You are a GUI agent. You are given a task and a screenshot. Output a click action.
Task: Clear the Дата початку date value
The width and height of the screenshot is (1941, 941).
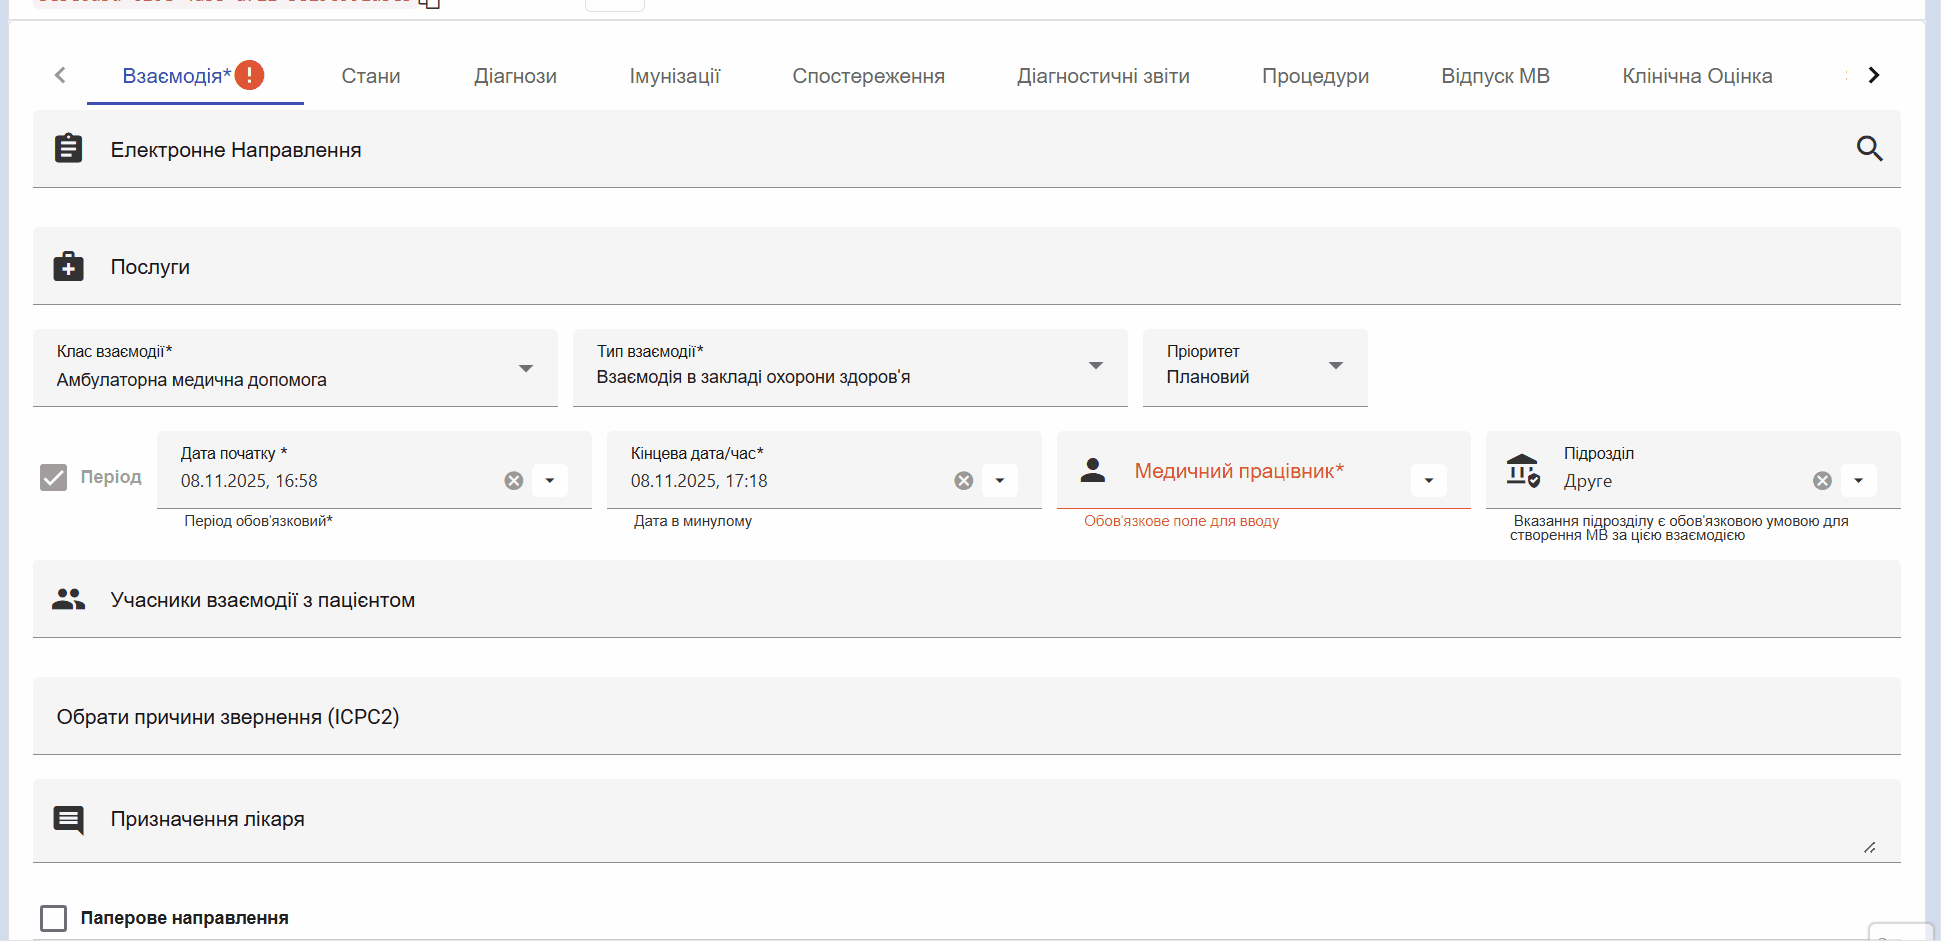tap(514, 481)
